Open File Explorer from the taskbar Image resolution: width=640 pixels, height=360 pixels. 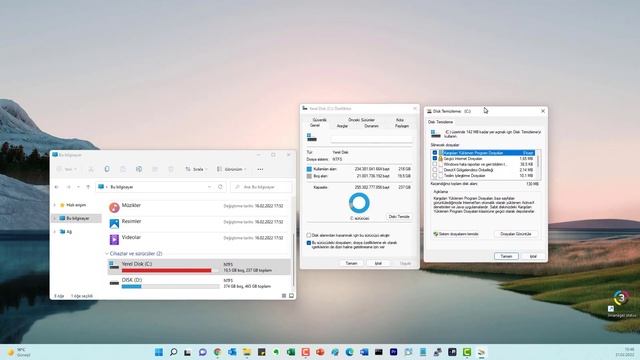(x=247, y=352)
